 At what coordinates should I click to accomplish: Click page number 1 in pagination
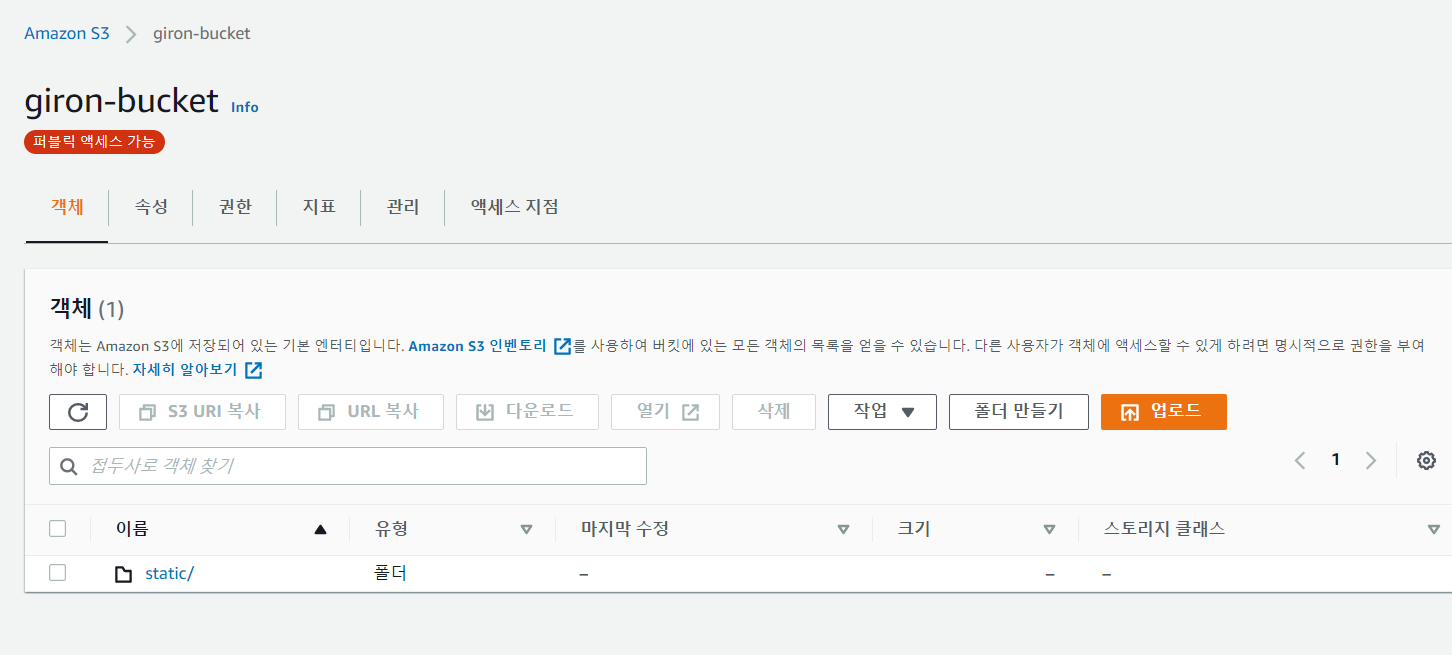click(1335, 460)
